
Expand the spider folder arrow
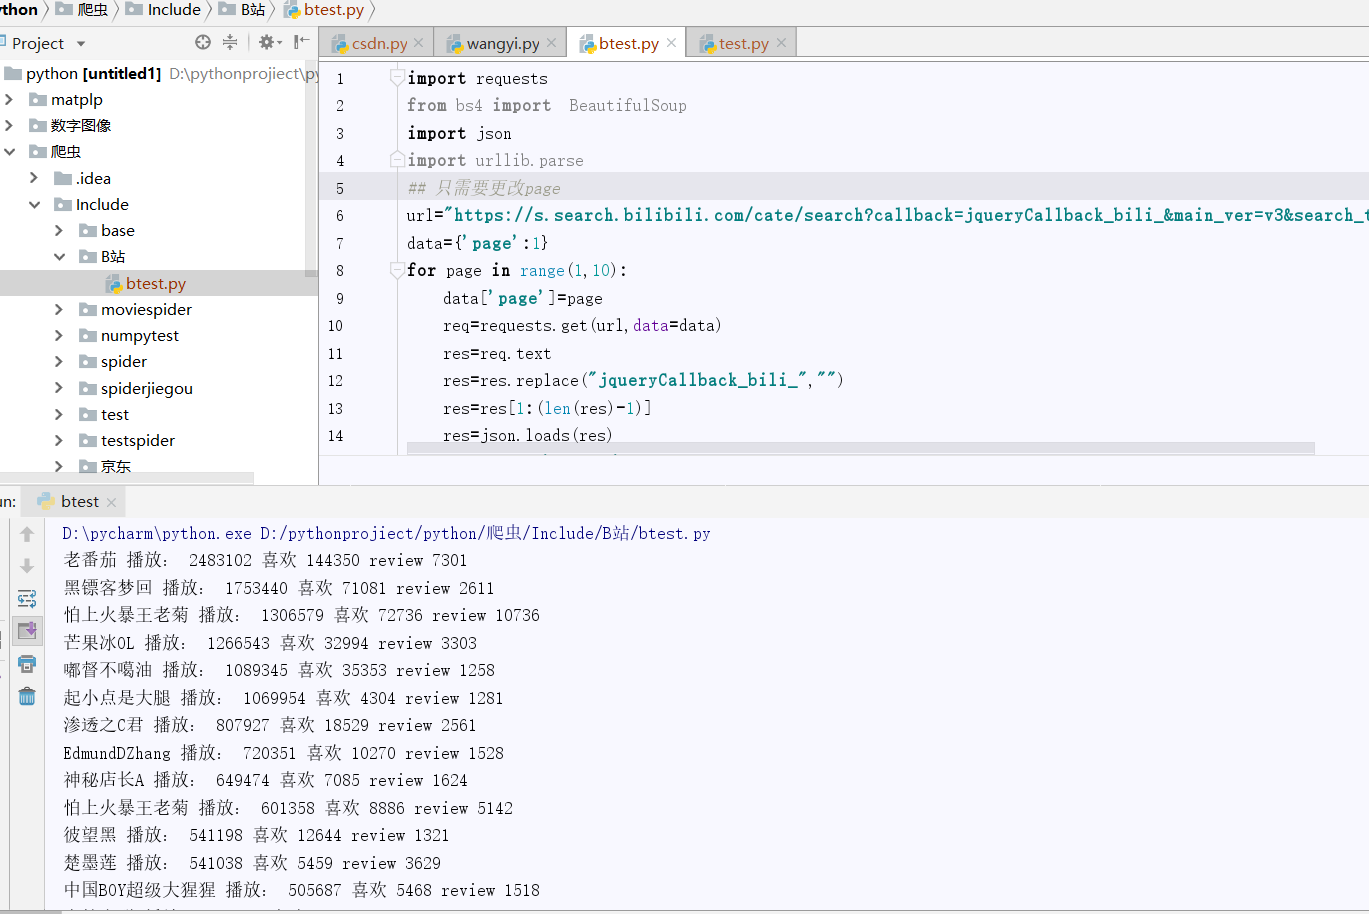[x=59, y=361]
